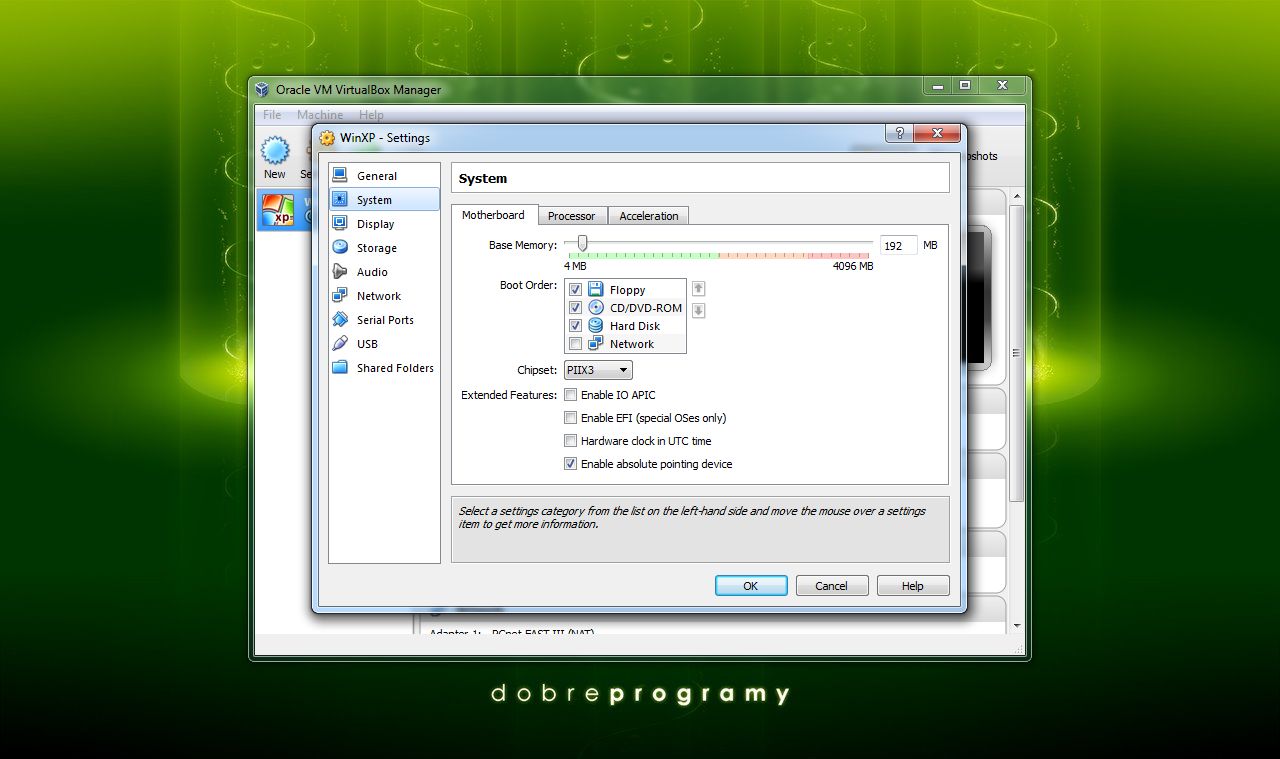Screen dimensions: 1280x759
Task: Click the WinXP virtual machine icon
Action: point(277,210)
